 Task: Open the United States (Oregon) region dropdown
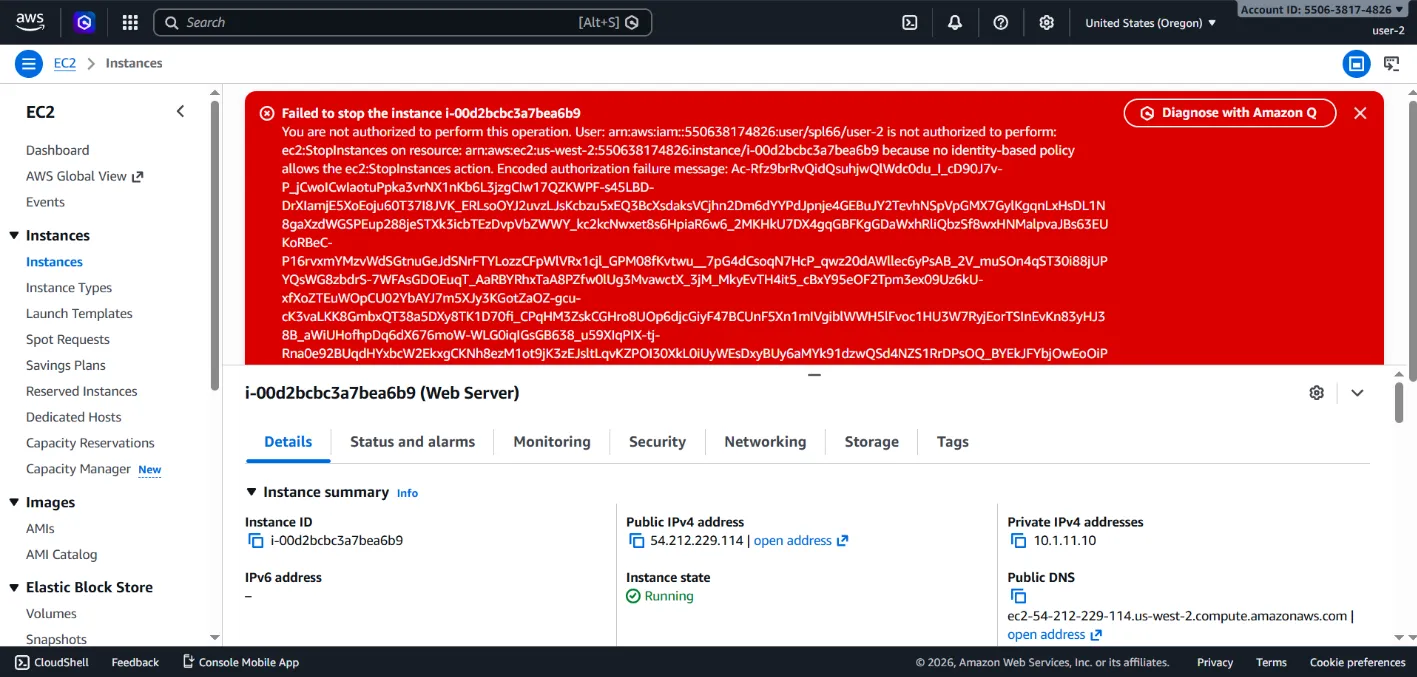pos(1151,23)
